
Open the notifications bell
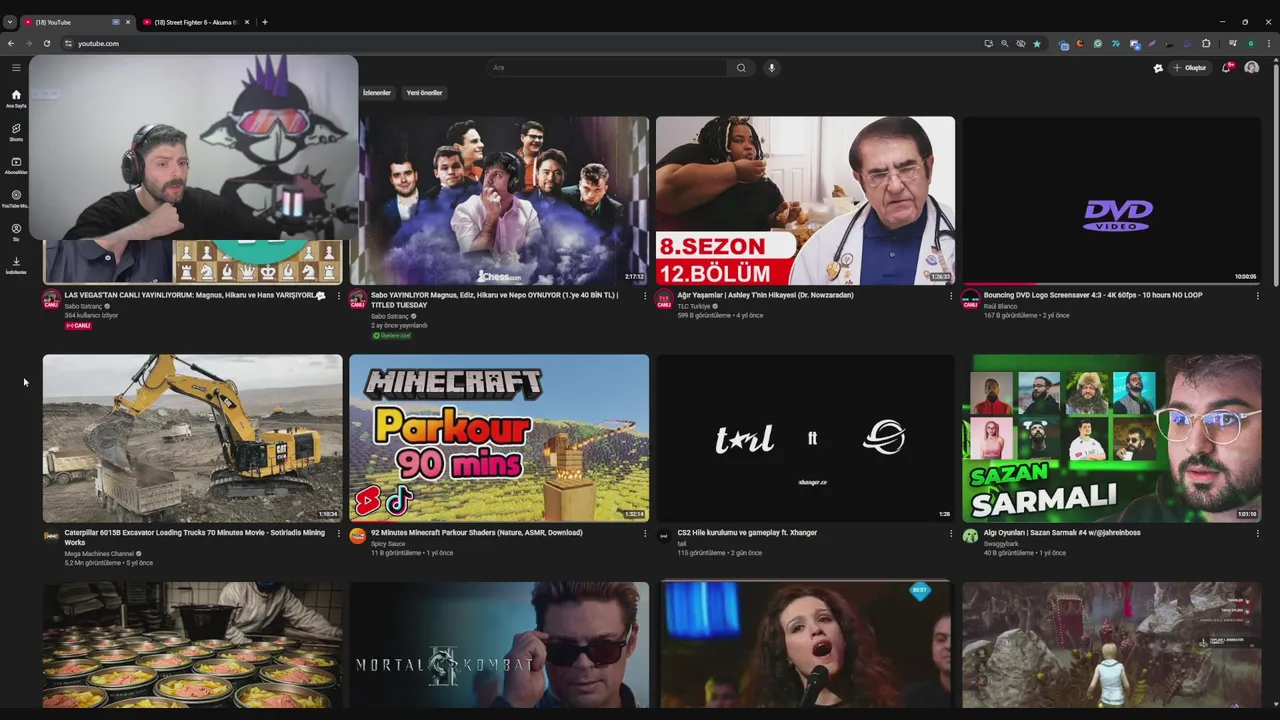(x=1226, y=68)
